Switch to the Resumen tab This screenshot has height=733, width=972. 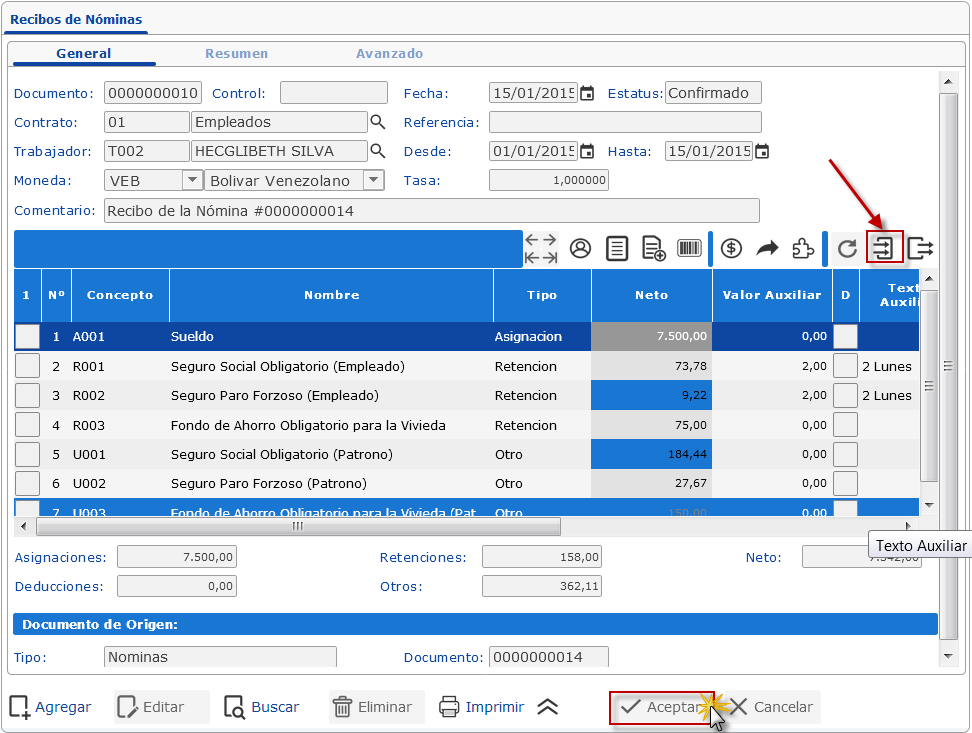tap(237, 54)
